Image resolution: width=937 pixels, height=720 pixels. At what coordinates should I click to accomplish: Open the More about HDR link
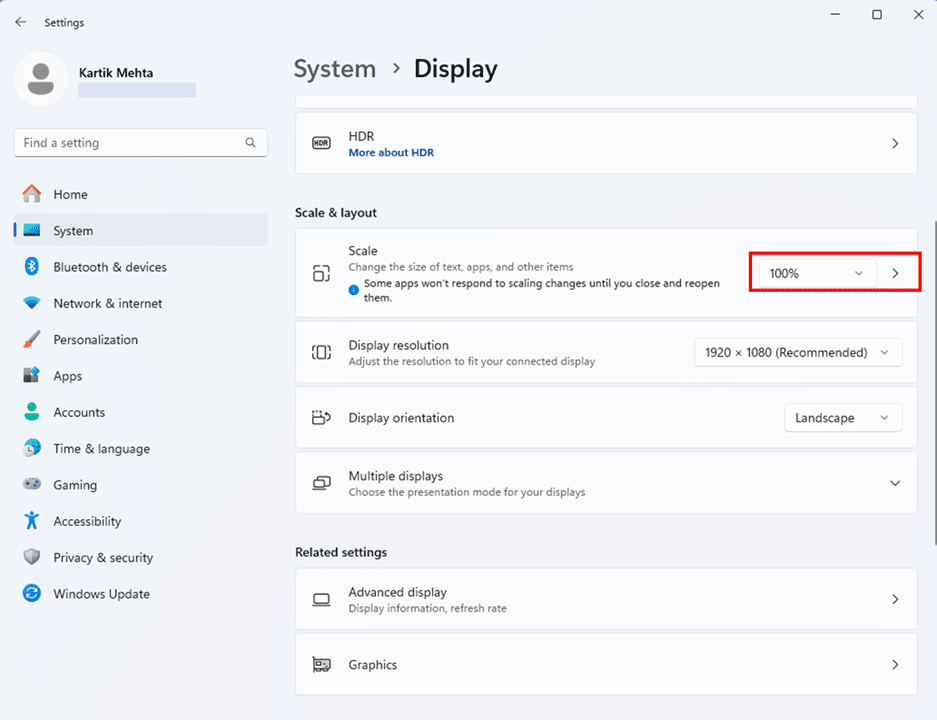(391, 152)
